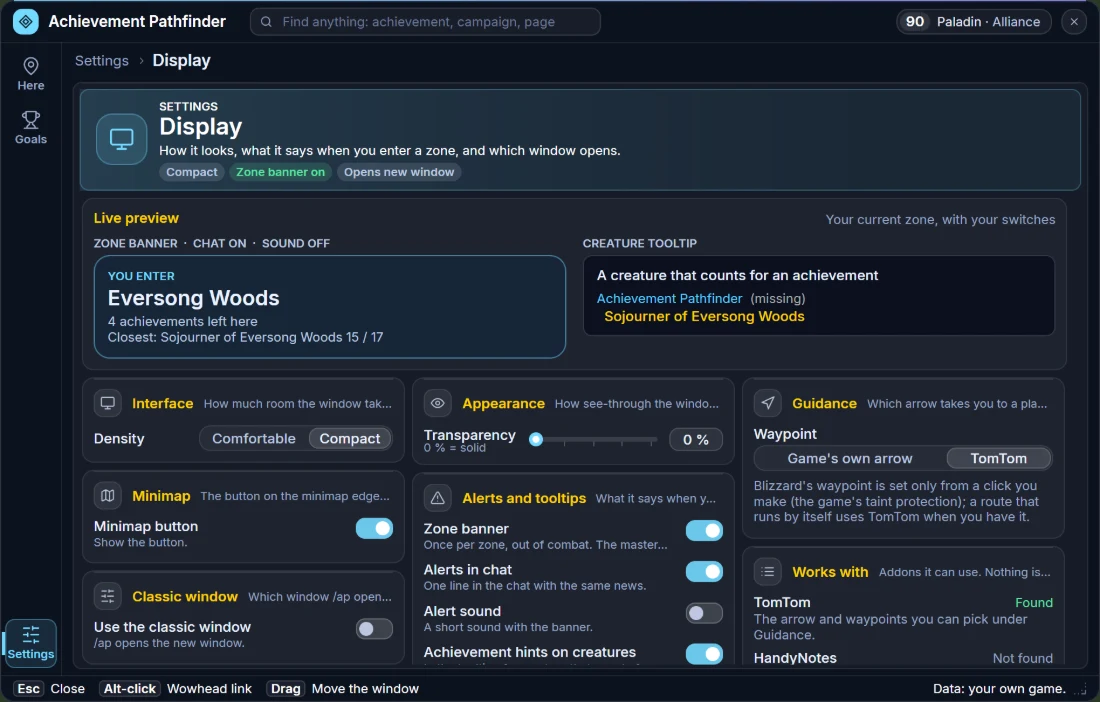Click the 4 achievements left here line
1100x702 pixels.
pos(182,321)
